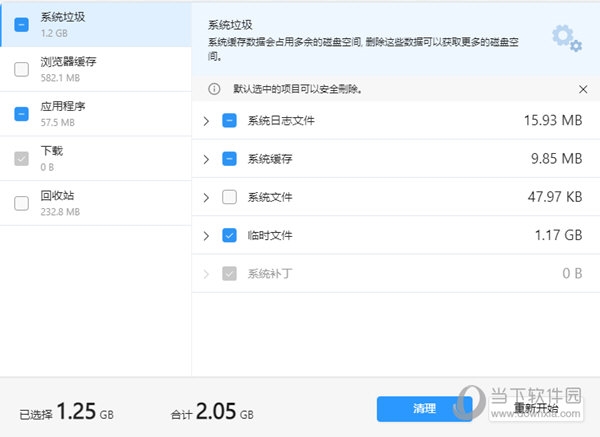This screenshot has height=437, width=600.
Task: Toggle the 系统缓存 checkbox
Action: click(229, 159)
